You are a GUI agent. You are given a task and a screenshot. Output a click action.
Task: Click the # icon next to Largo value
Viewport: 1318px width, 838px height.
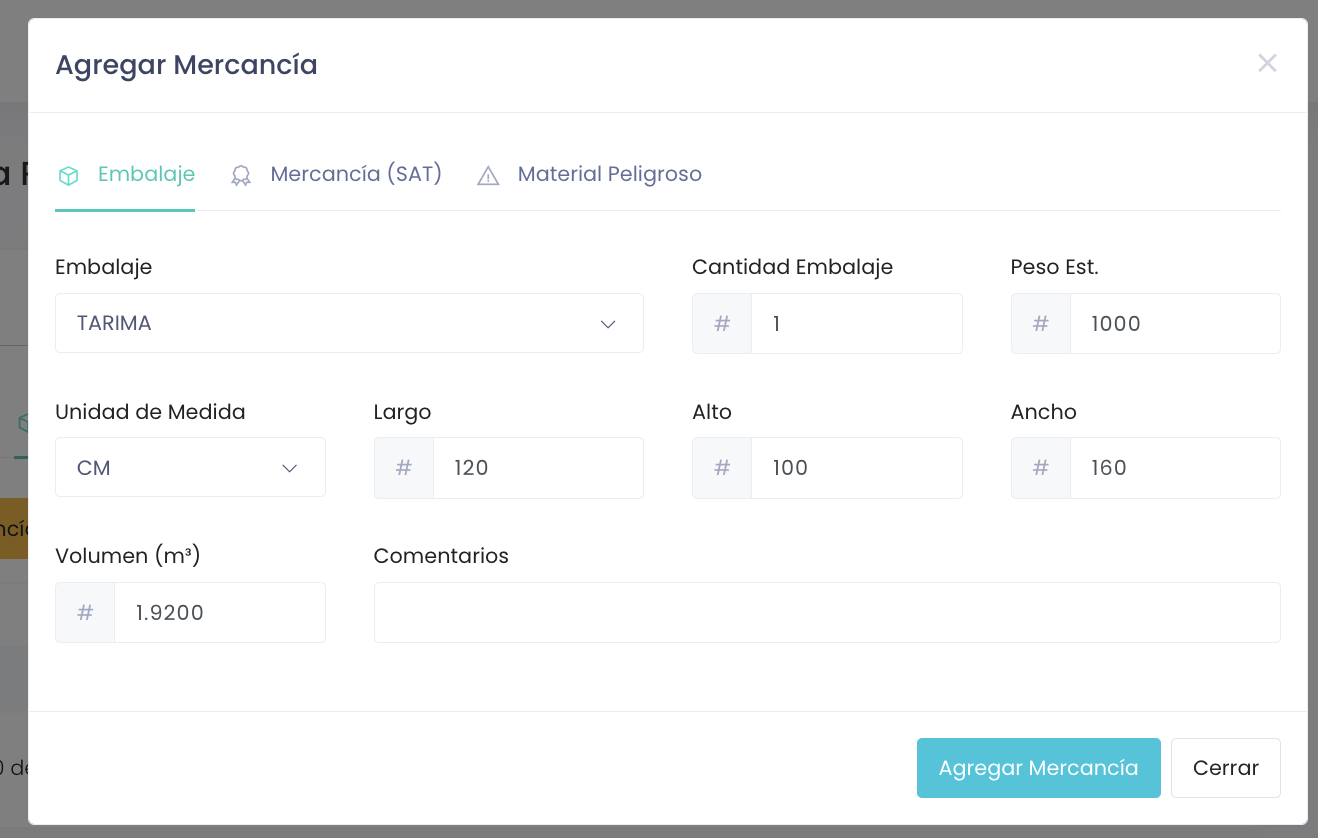(403, 467)
